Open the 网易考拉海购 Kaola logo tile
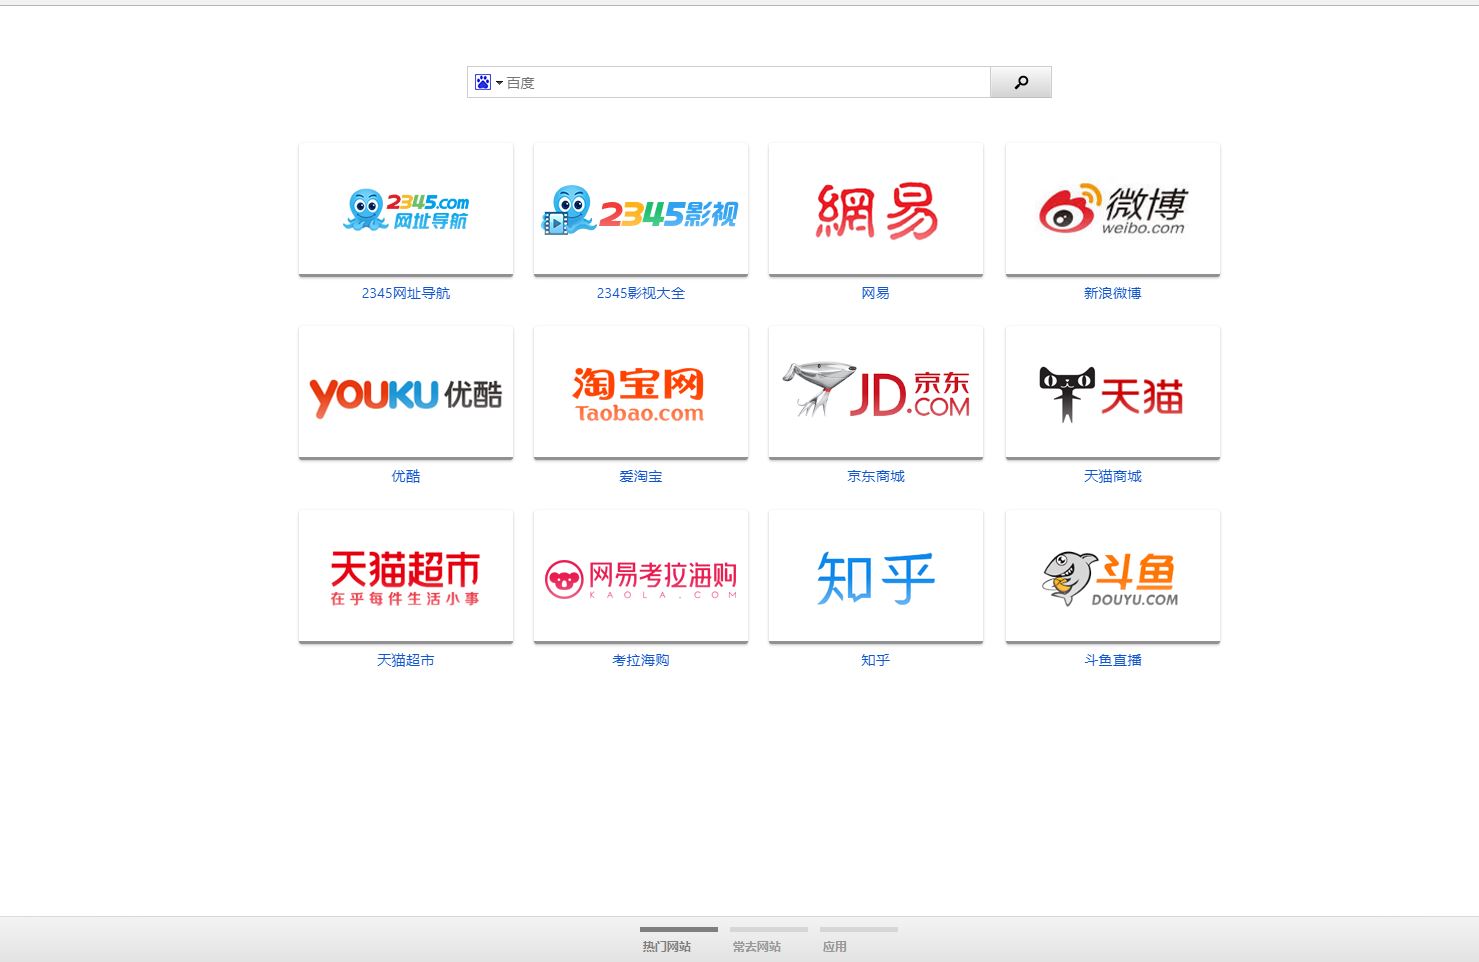Viewport: 1479px width, 962px height. pyautogui.click(x=641, y=576)
